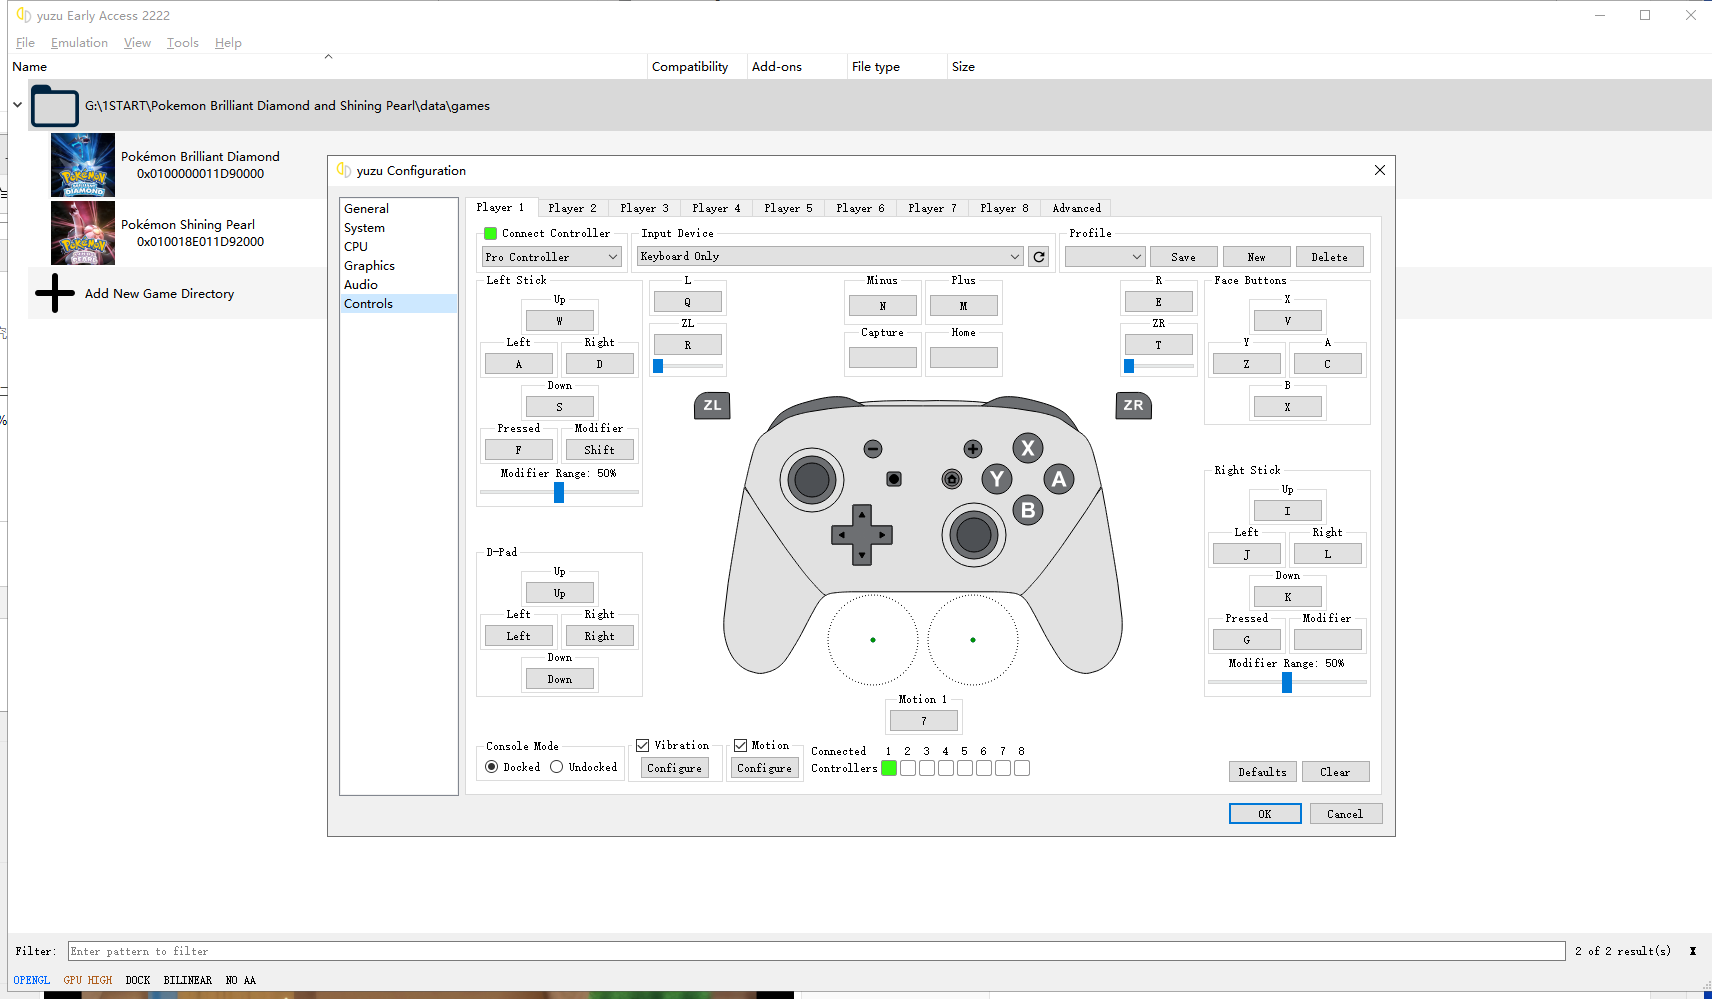The width and height of the screenshot is (1712, 999).
Task: Click the Left Stick Modifier Range slider
Action: (x=559, y=492)
